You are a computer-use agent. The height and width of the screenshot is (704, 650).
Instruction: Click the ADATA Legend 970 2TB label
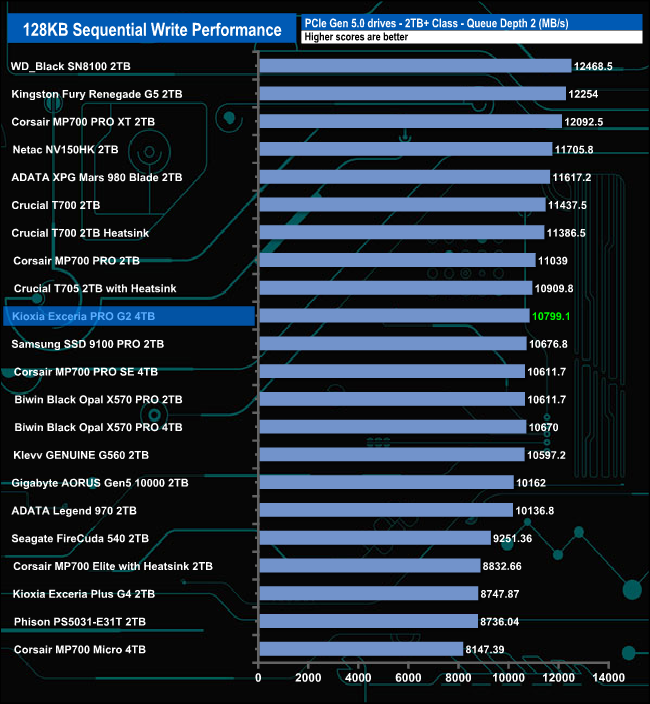(74, 511)
